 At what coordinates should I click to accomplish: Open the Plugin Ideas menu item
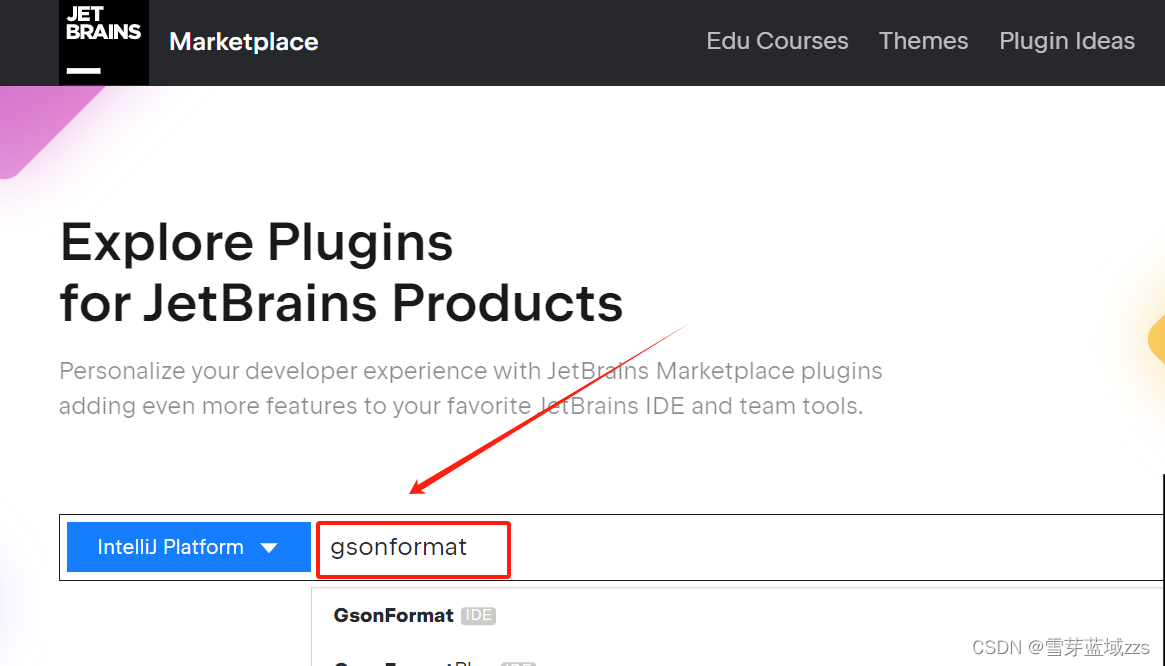1067,41
